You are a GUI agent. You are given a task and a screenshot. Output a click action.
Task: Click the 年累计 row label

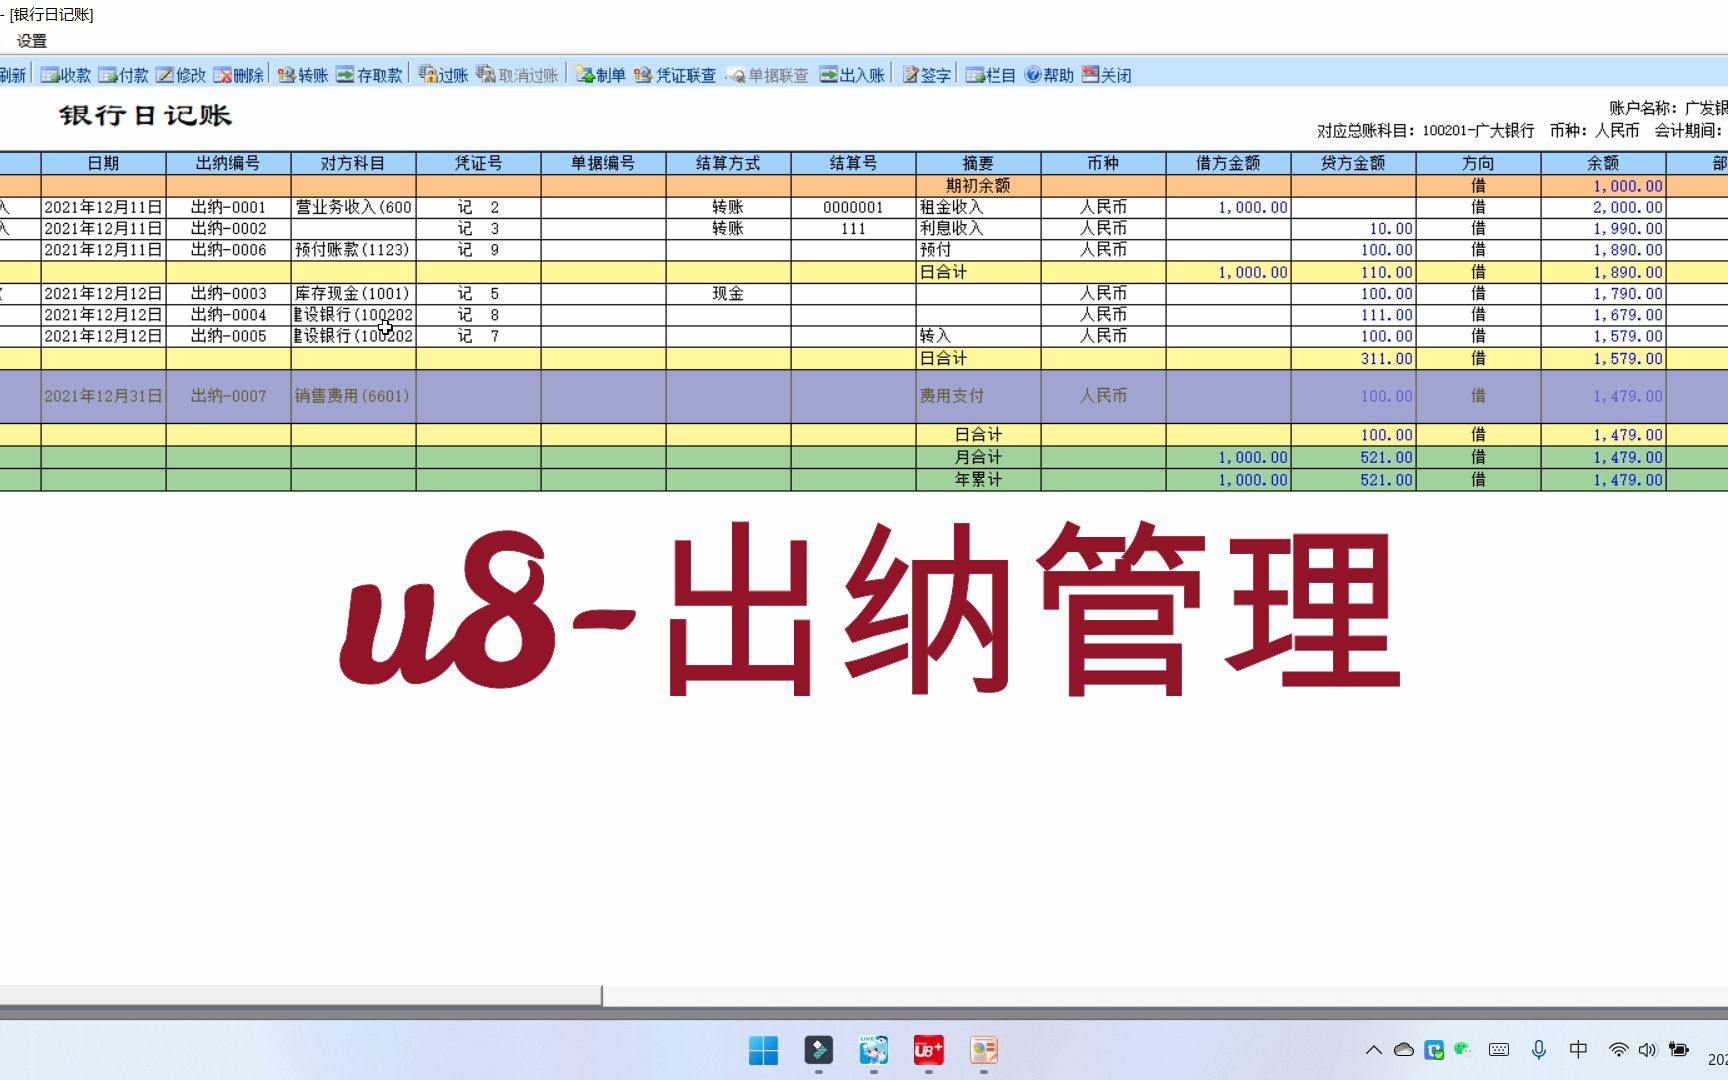point(978,480)
